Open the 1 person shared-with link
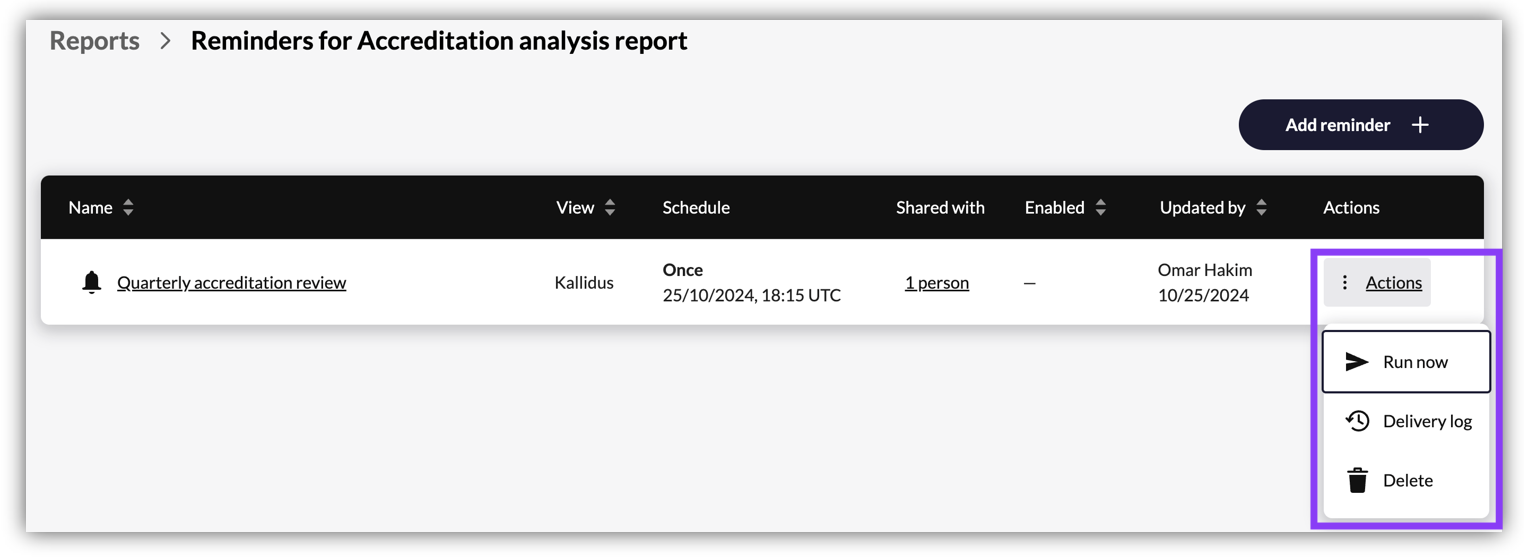Viewport: 1524px width, 558px height. click(937, 283)
